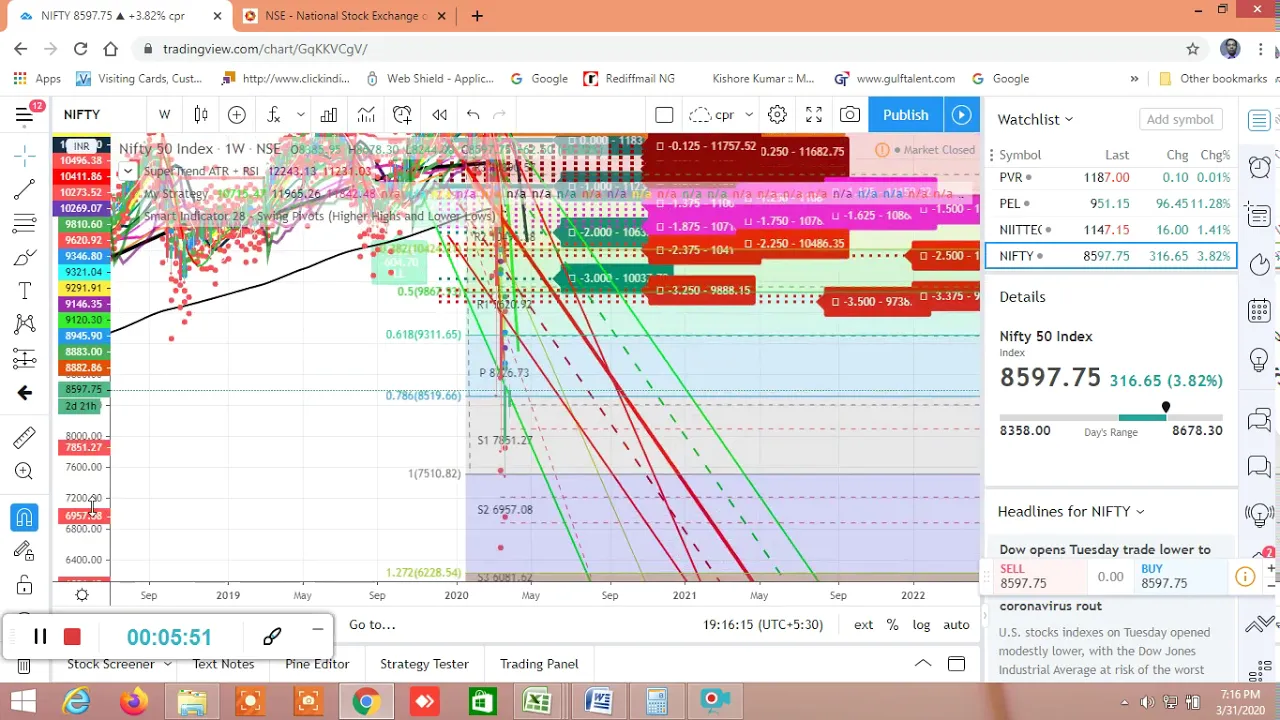Toggle auto scale on the chart

(x=956, y=624)
